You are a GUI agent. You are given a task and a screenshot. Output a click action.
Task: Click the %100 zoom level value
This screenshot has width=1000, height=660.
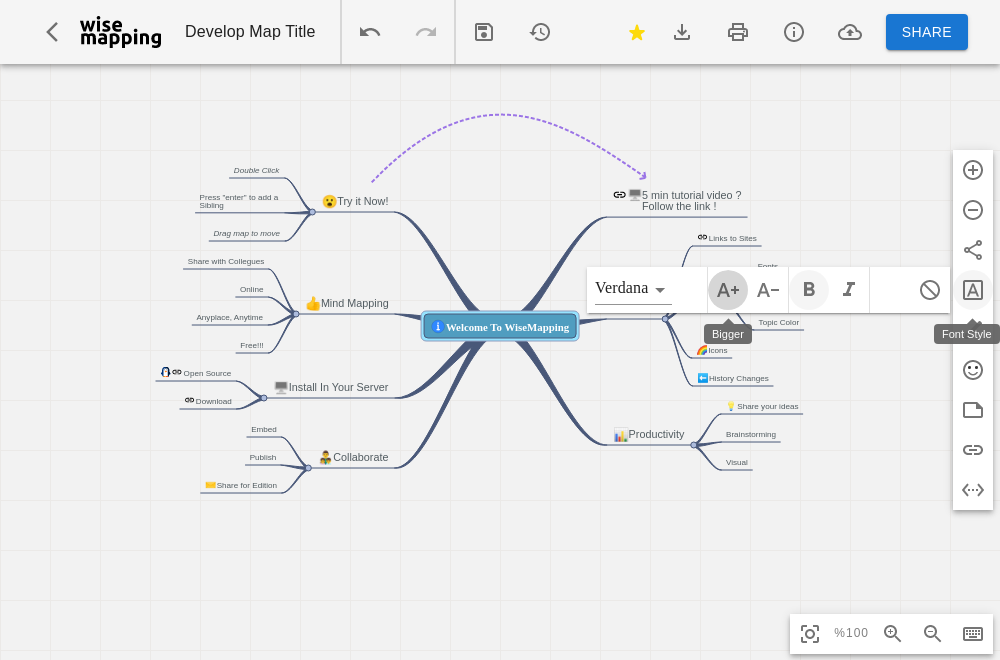851,633
